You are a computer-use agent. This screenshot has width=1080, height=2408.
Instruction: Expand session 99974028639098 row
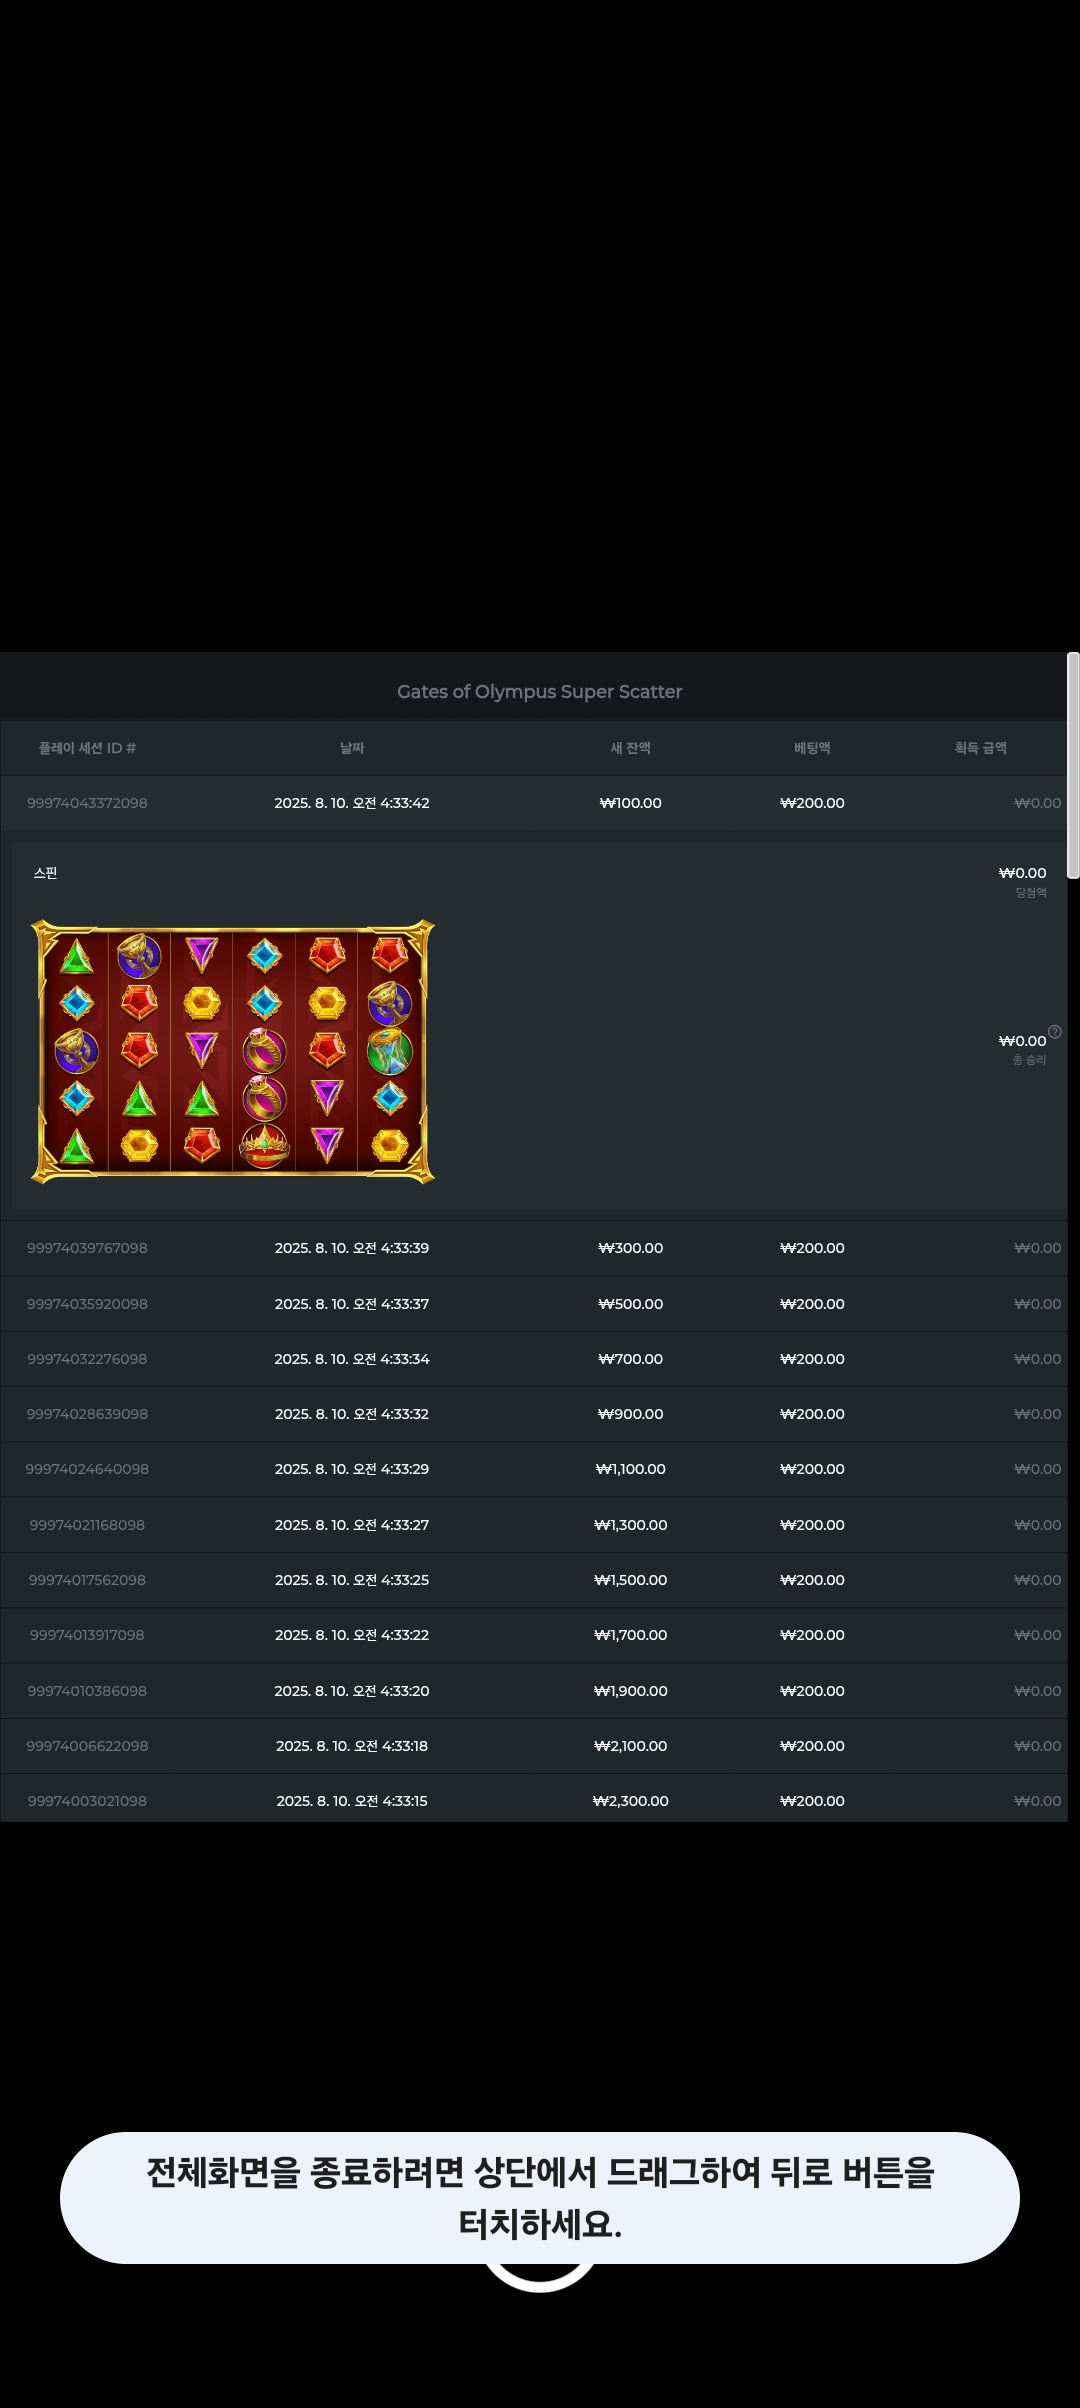click(x=534, y=1414)
